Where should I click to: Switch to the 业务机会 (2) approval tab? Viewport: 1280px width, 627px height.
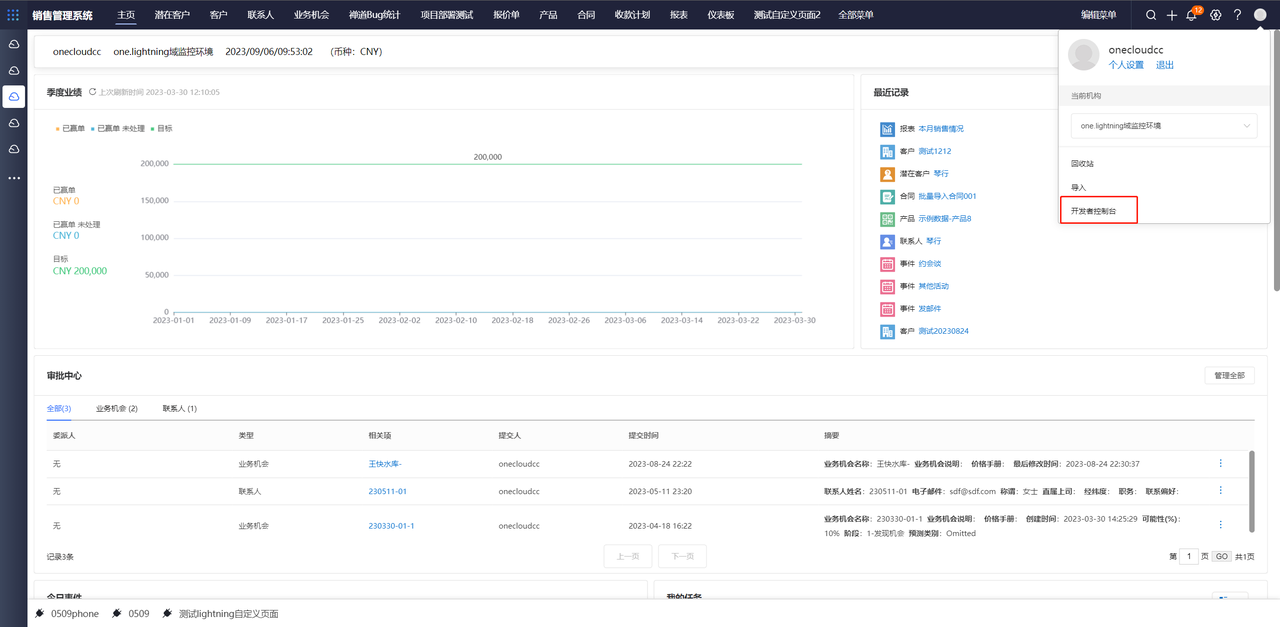pyautogui.click(x=117, y=408)
